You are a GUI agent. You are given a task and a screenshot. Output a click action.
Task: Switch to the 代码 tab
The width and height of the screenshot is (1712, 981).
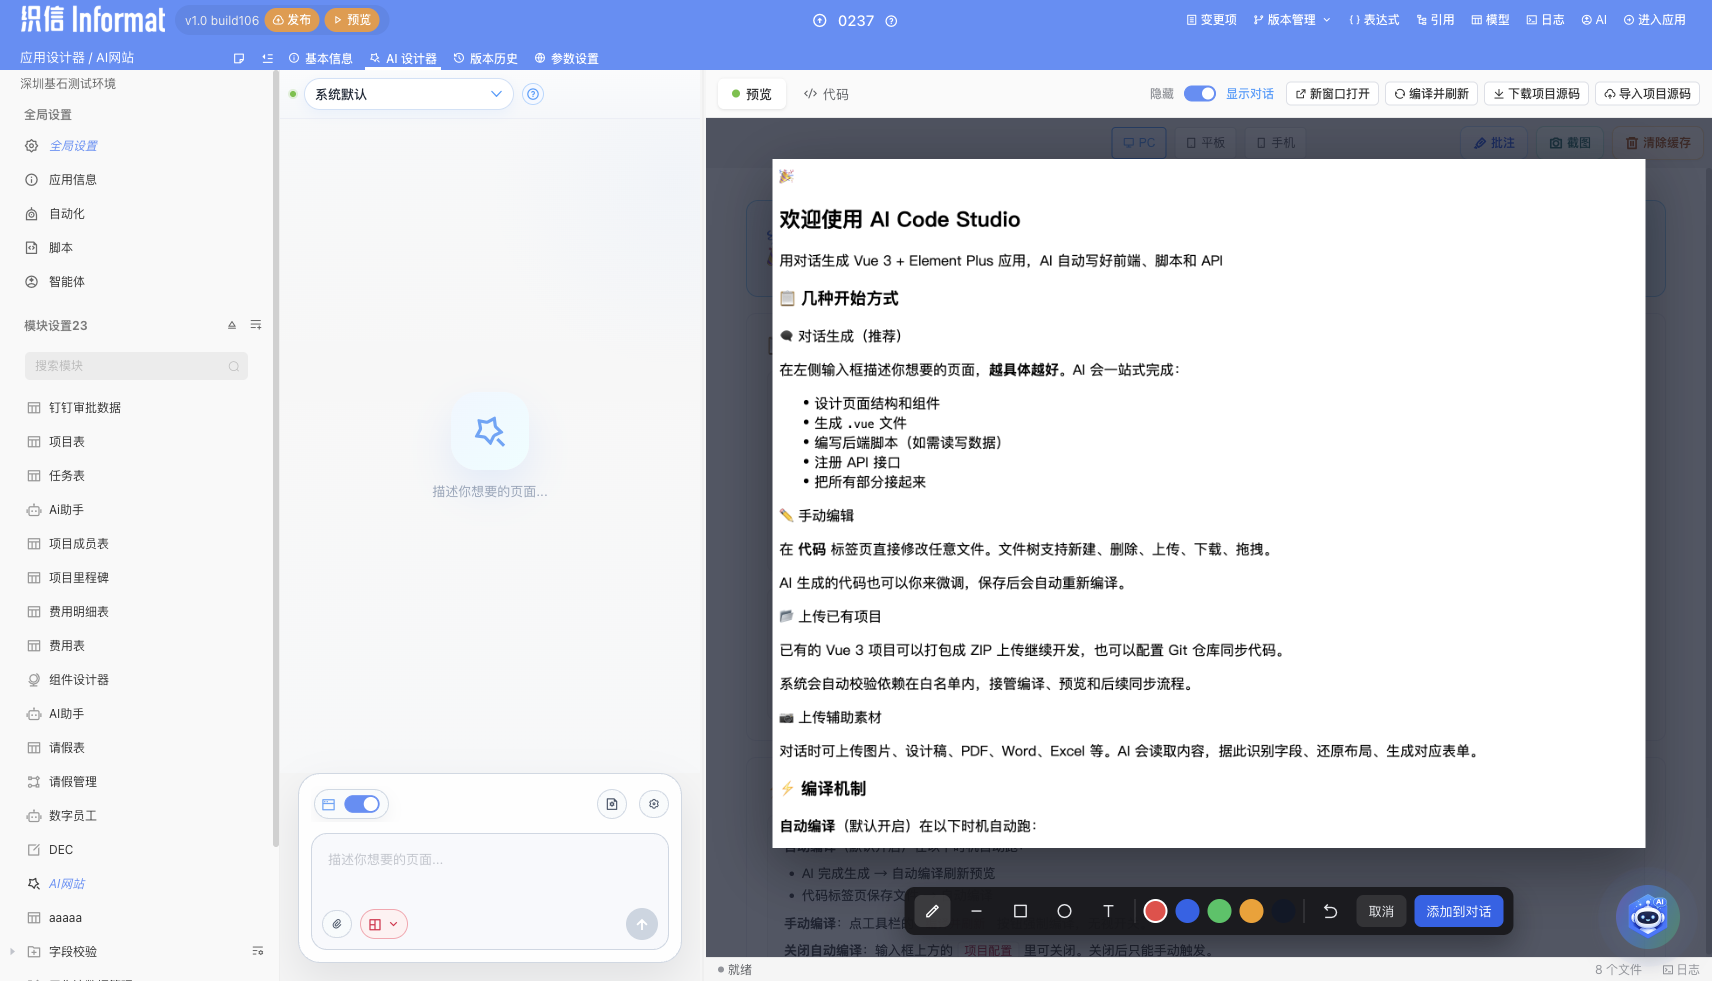coord(826,94)
